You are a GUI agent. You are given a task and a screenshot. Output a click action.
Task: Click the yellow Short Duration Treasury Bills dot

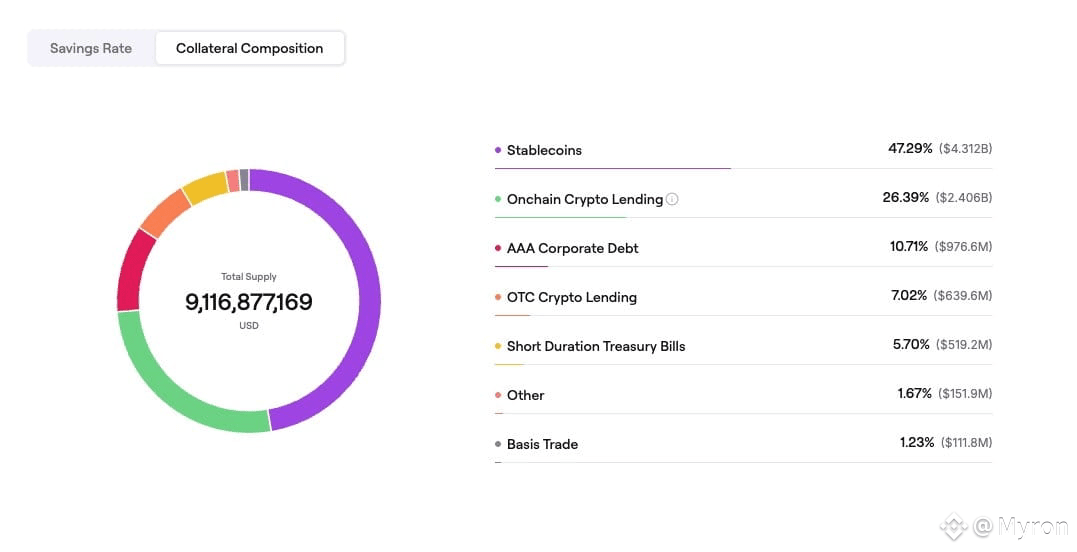tap(498, 346)
